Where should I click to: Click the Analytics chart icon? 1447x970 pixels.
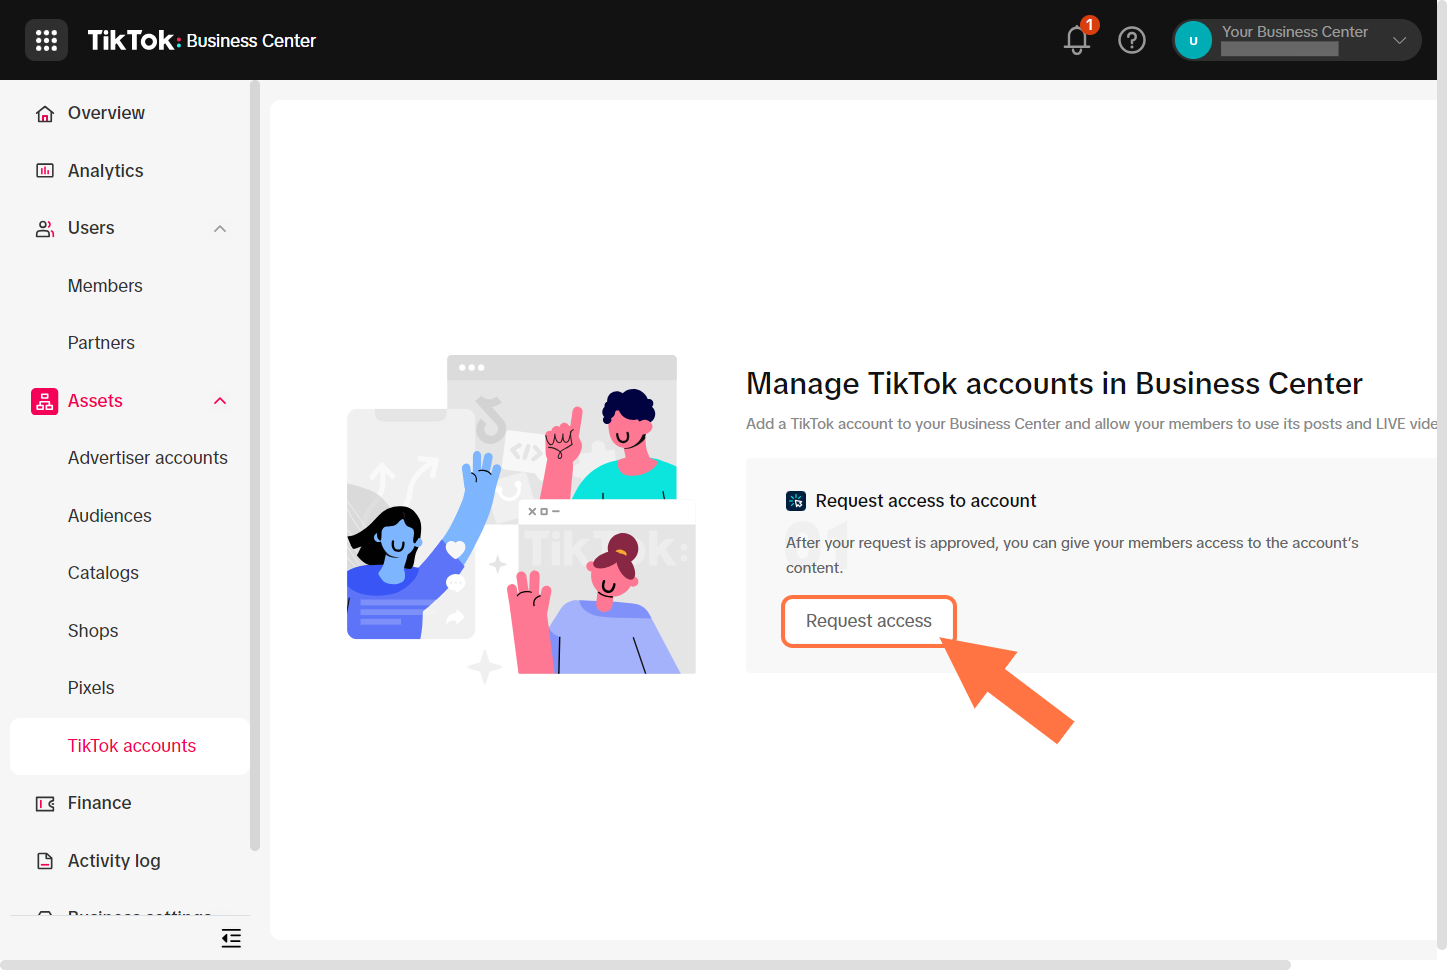click(x=45, y=171)
